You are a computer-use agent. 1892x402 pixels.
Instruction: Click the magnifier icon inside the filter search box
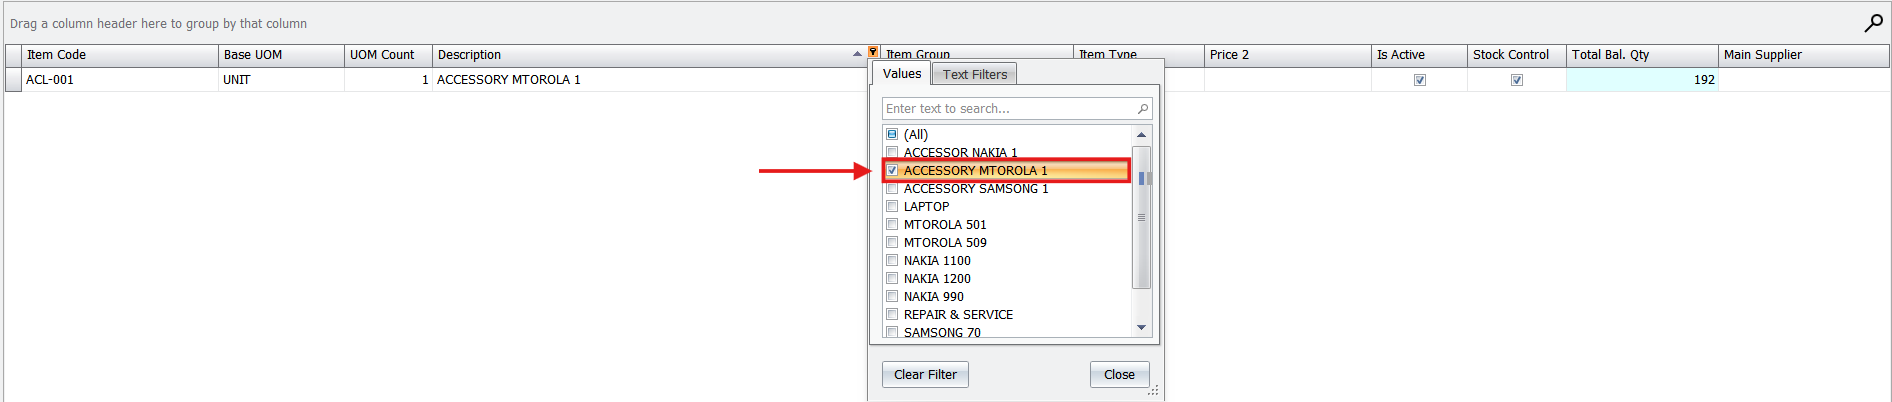pos(1142,109)
